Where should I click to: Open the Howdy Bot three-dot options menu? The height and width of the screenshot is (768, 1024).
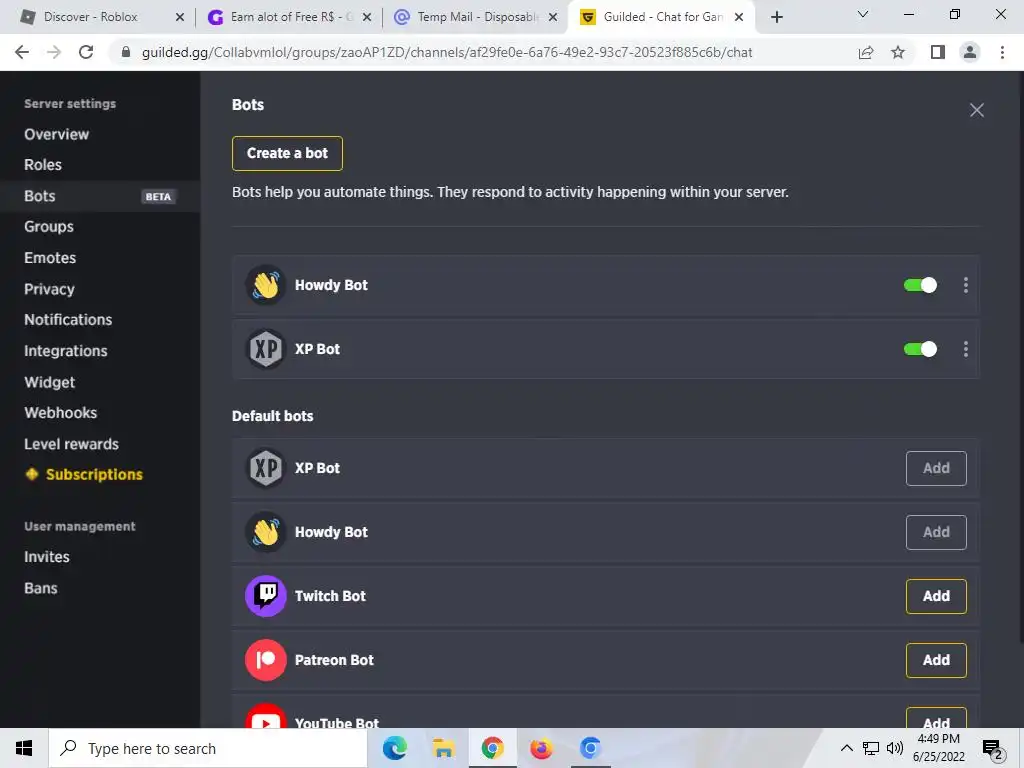(966, 285)
